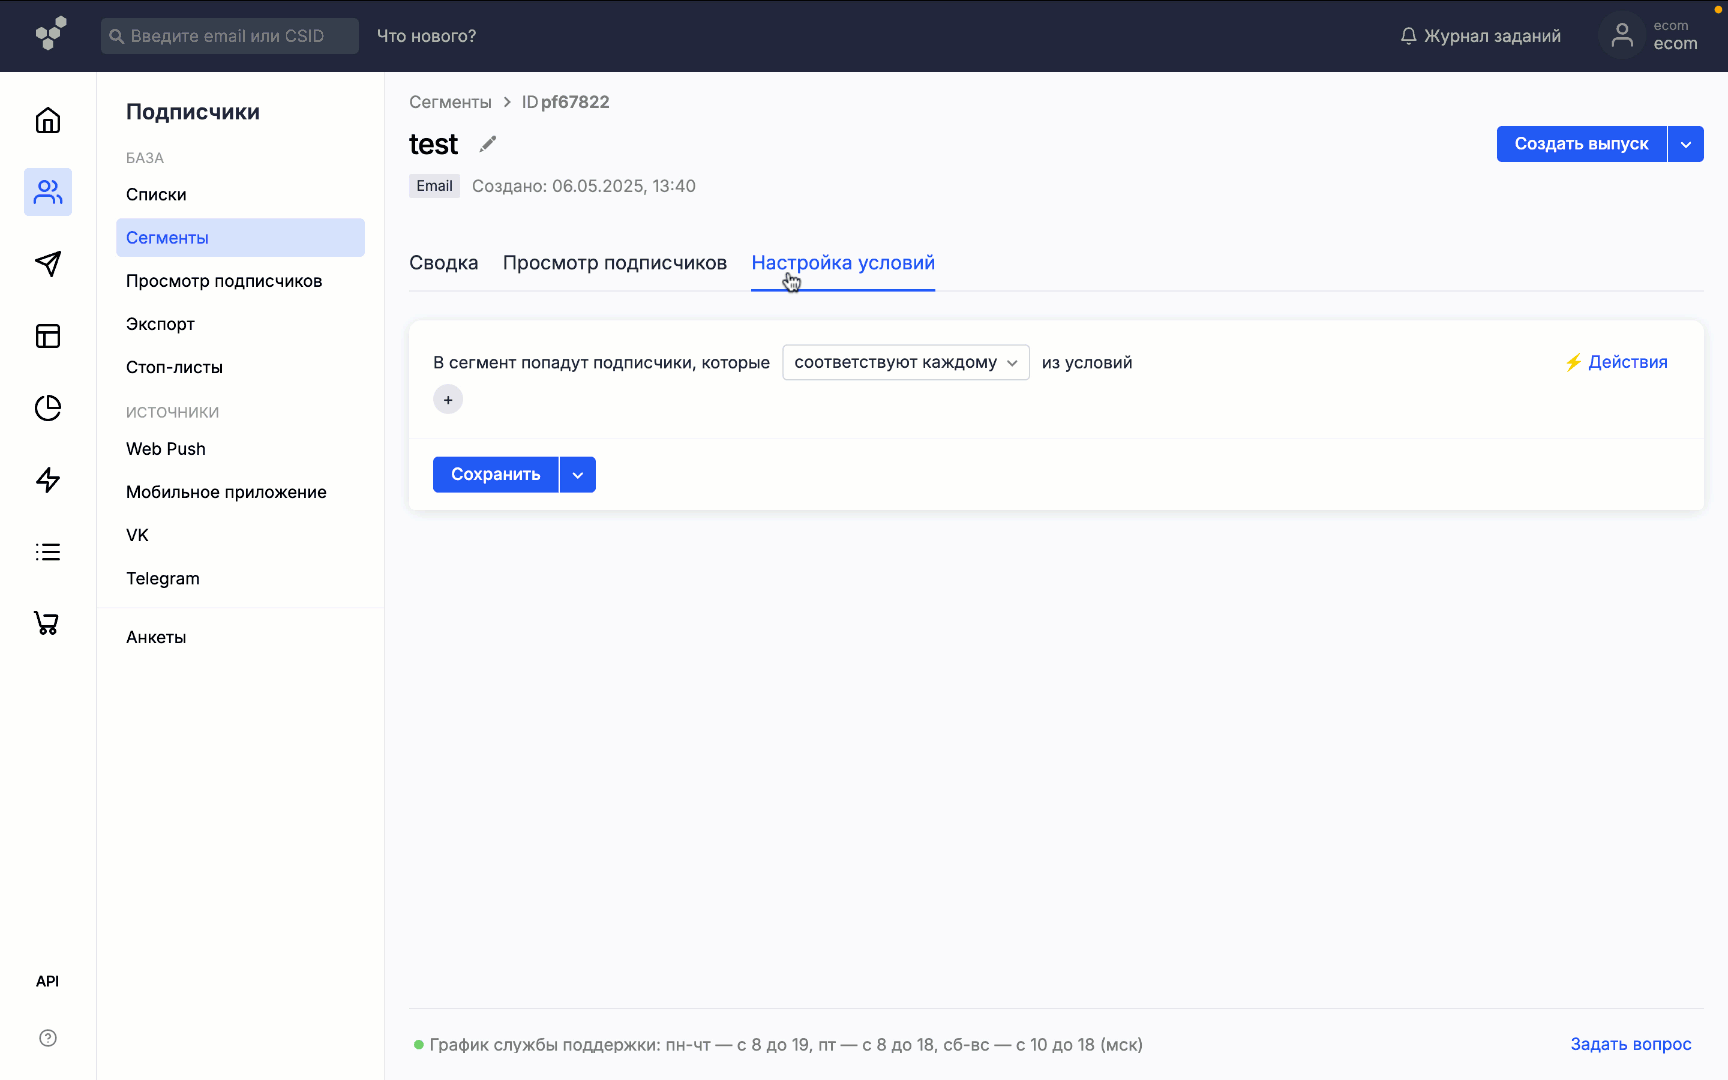Image resolution: width=1728 pixels, height=1080 pixels.
Task: Click the email or CSID search field
Action: pos(229,35)
